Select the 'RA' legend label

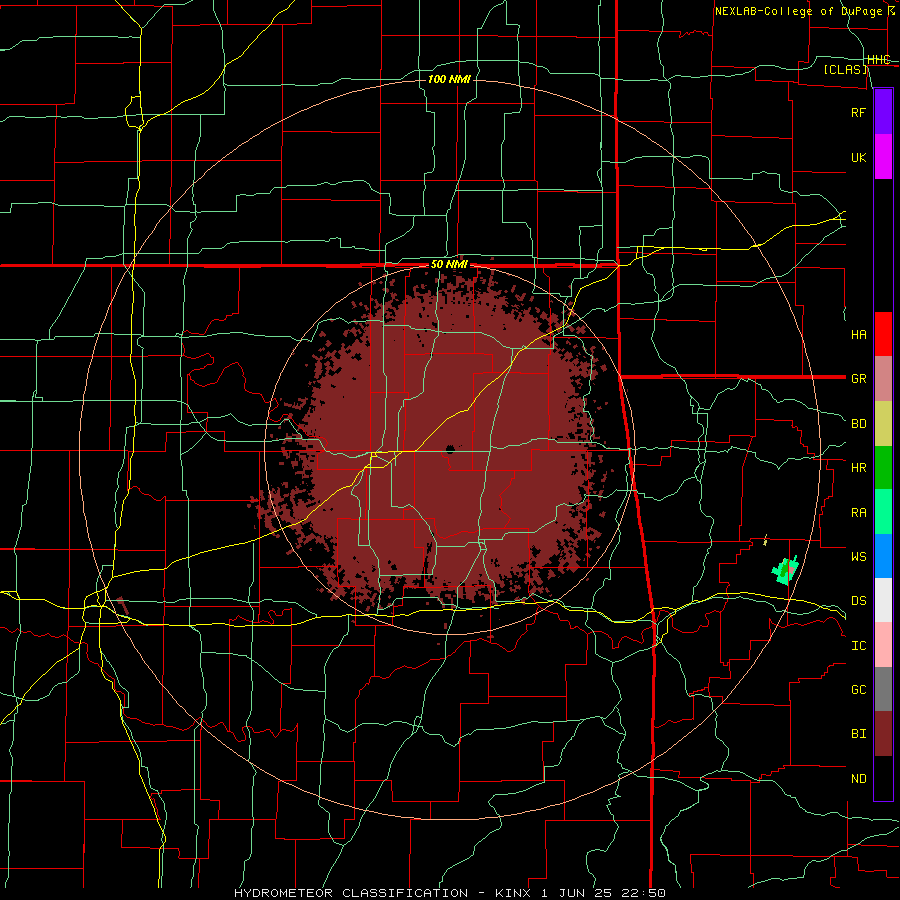coord(858,513)
